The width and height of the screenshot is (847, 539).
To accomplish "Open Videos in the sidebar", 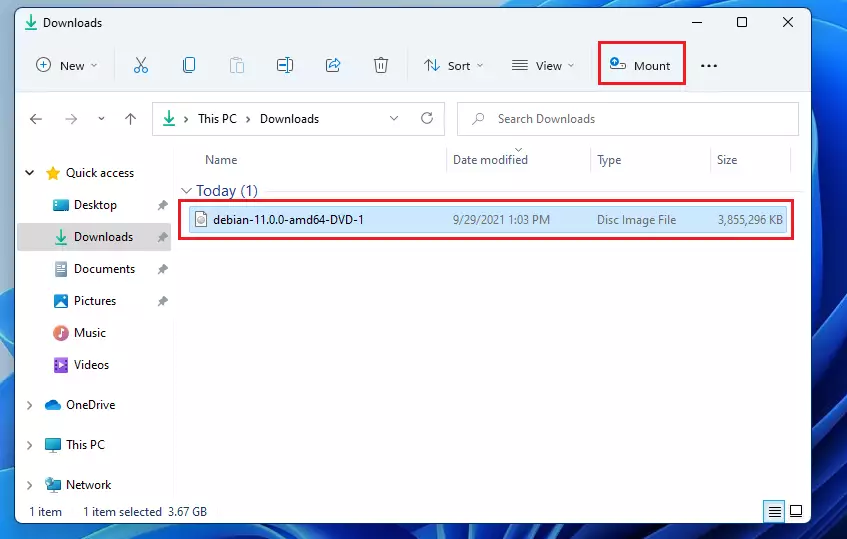I will pos(91,365).
